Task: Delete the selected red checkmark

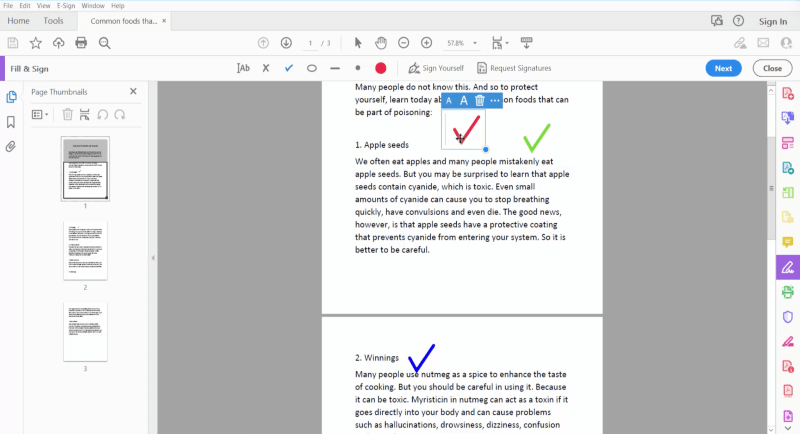Action: (479, 100)
